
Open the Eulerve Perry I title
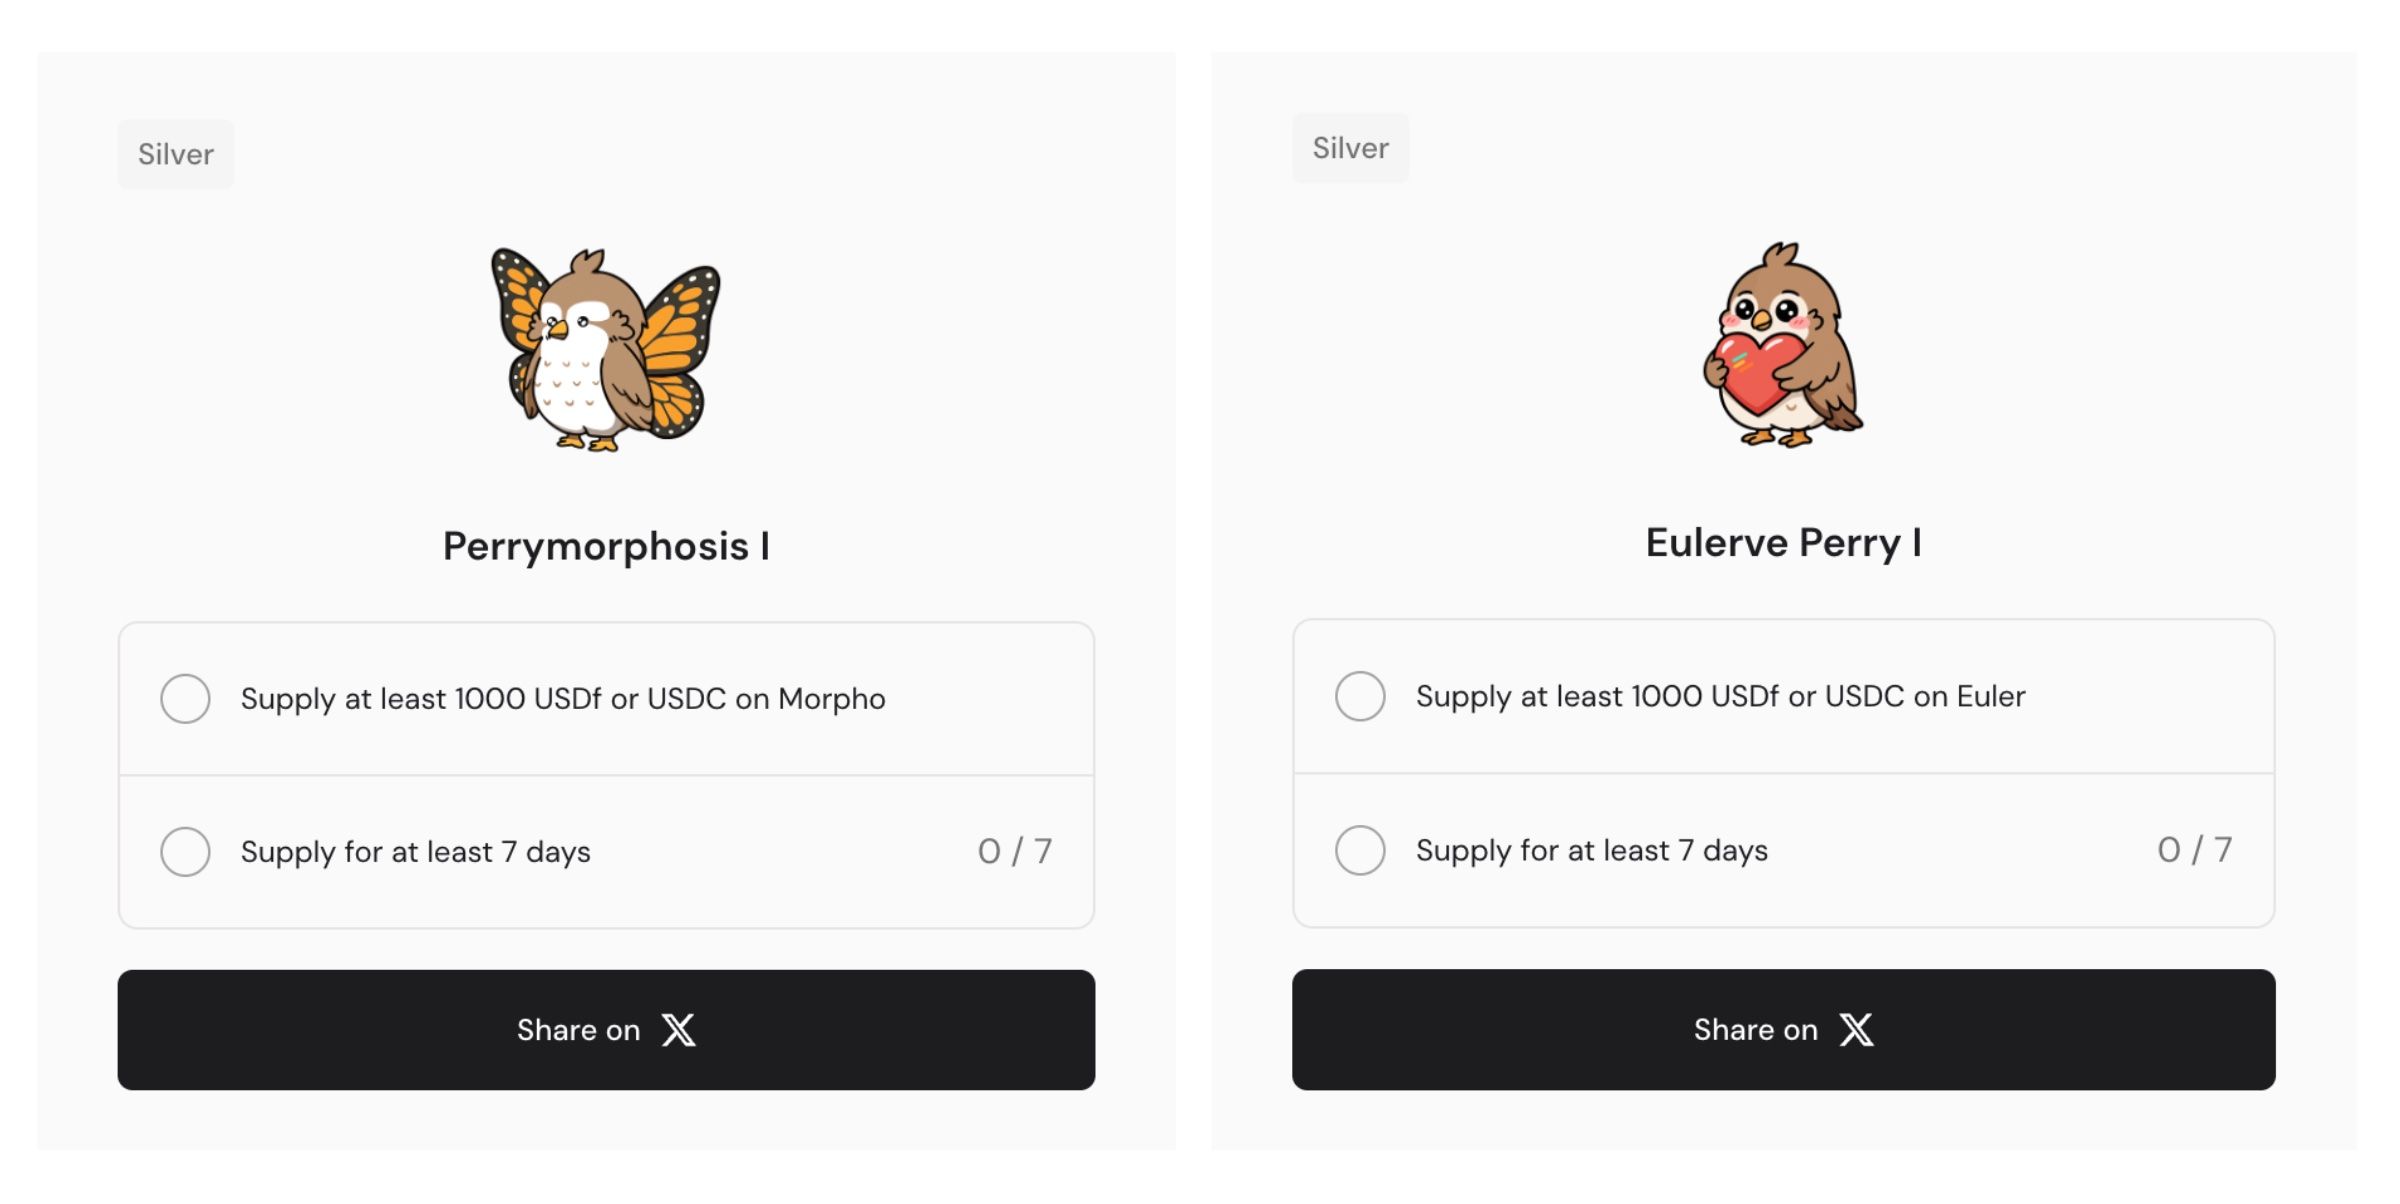pos(1783,543)
